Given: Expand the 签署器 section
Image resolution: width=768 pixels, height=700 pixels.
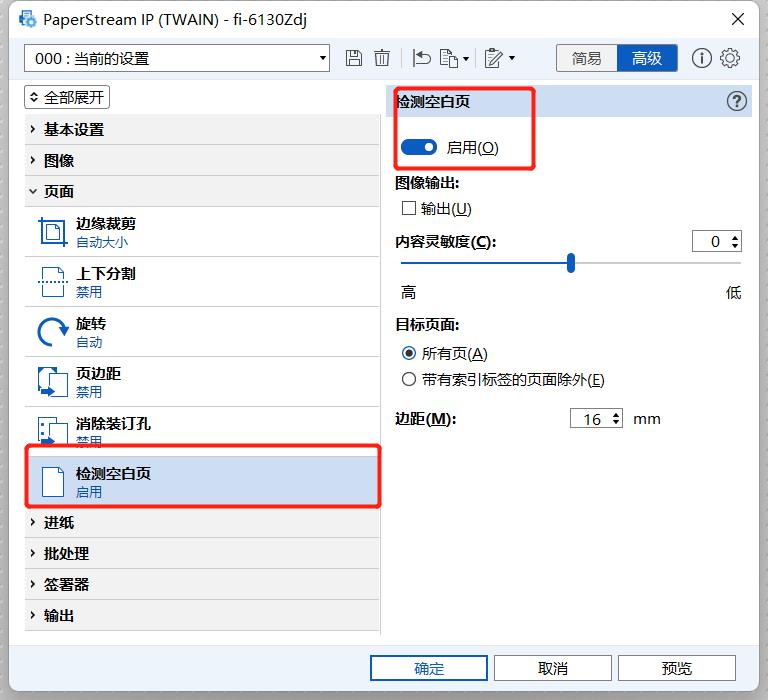Looking at the screenshot, I should (x=202, y=584).
